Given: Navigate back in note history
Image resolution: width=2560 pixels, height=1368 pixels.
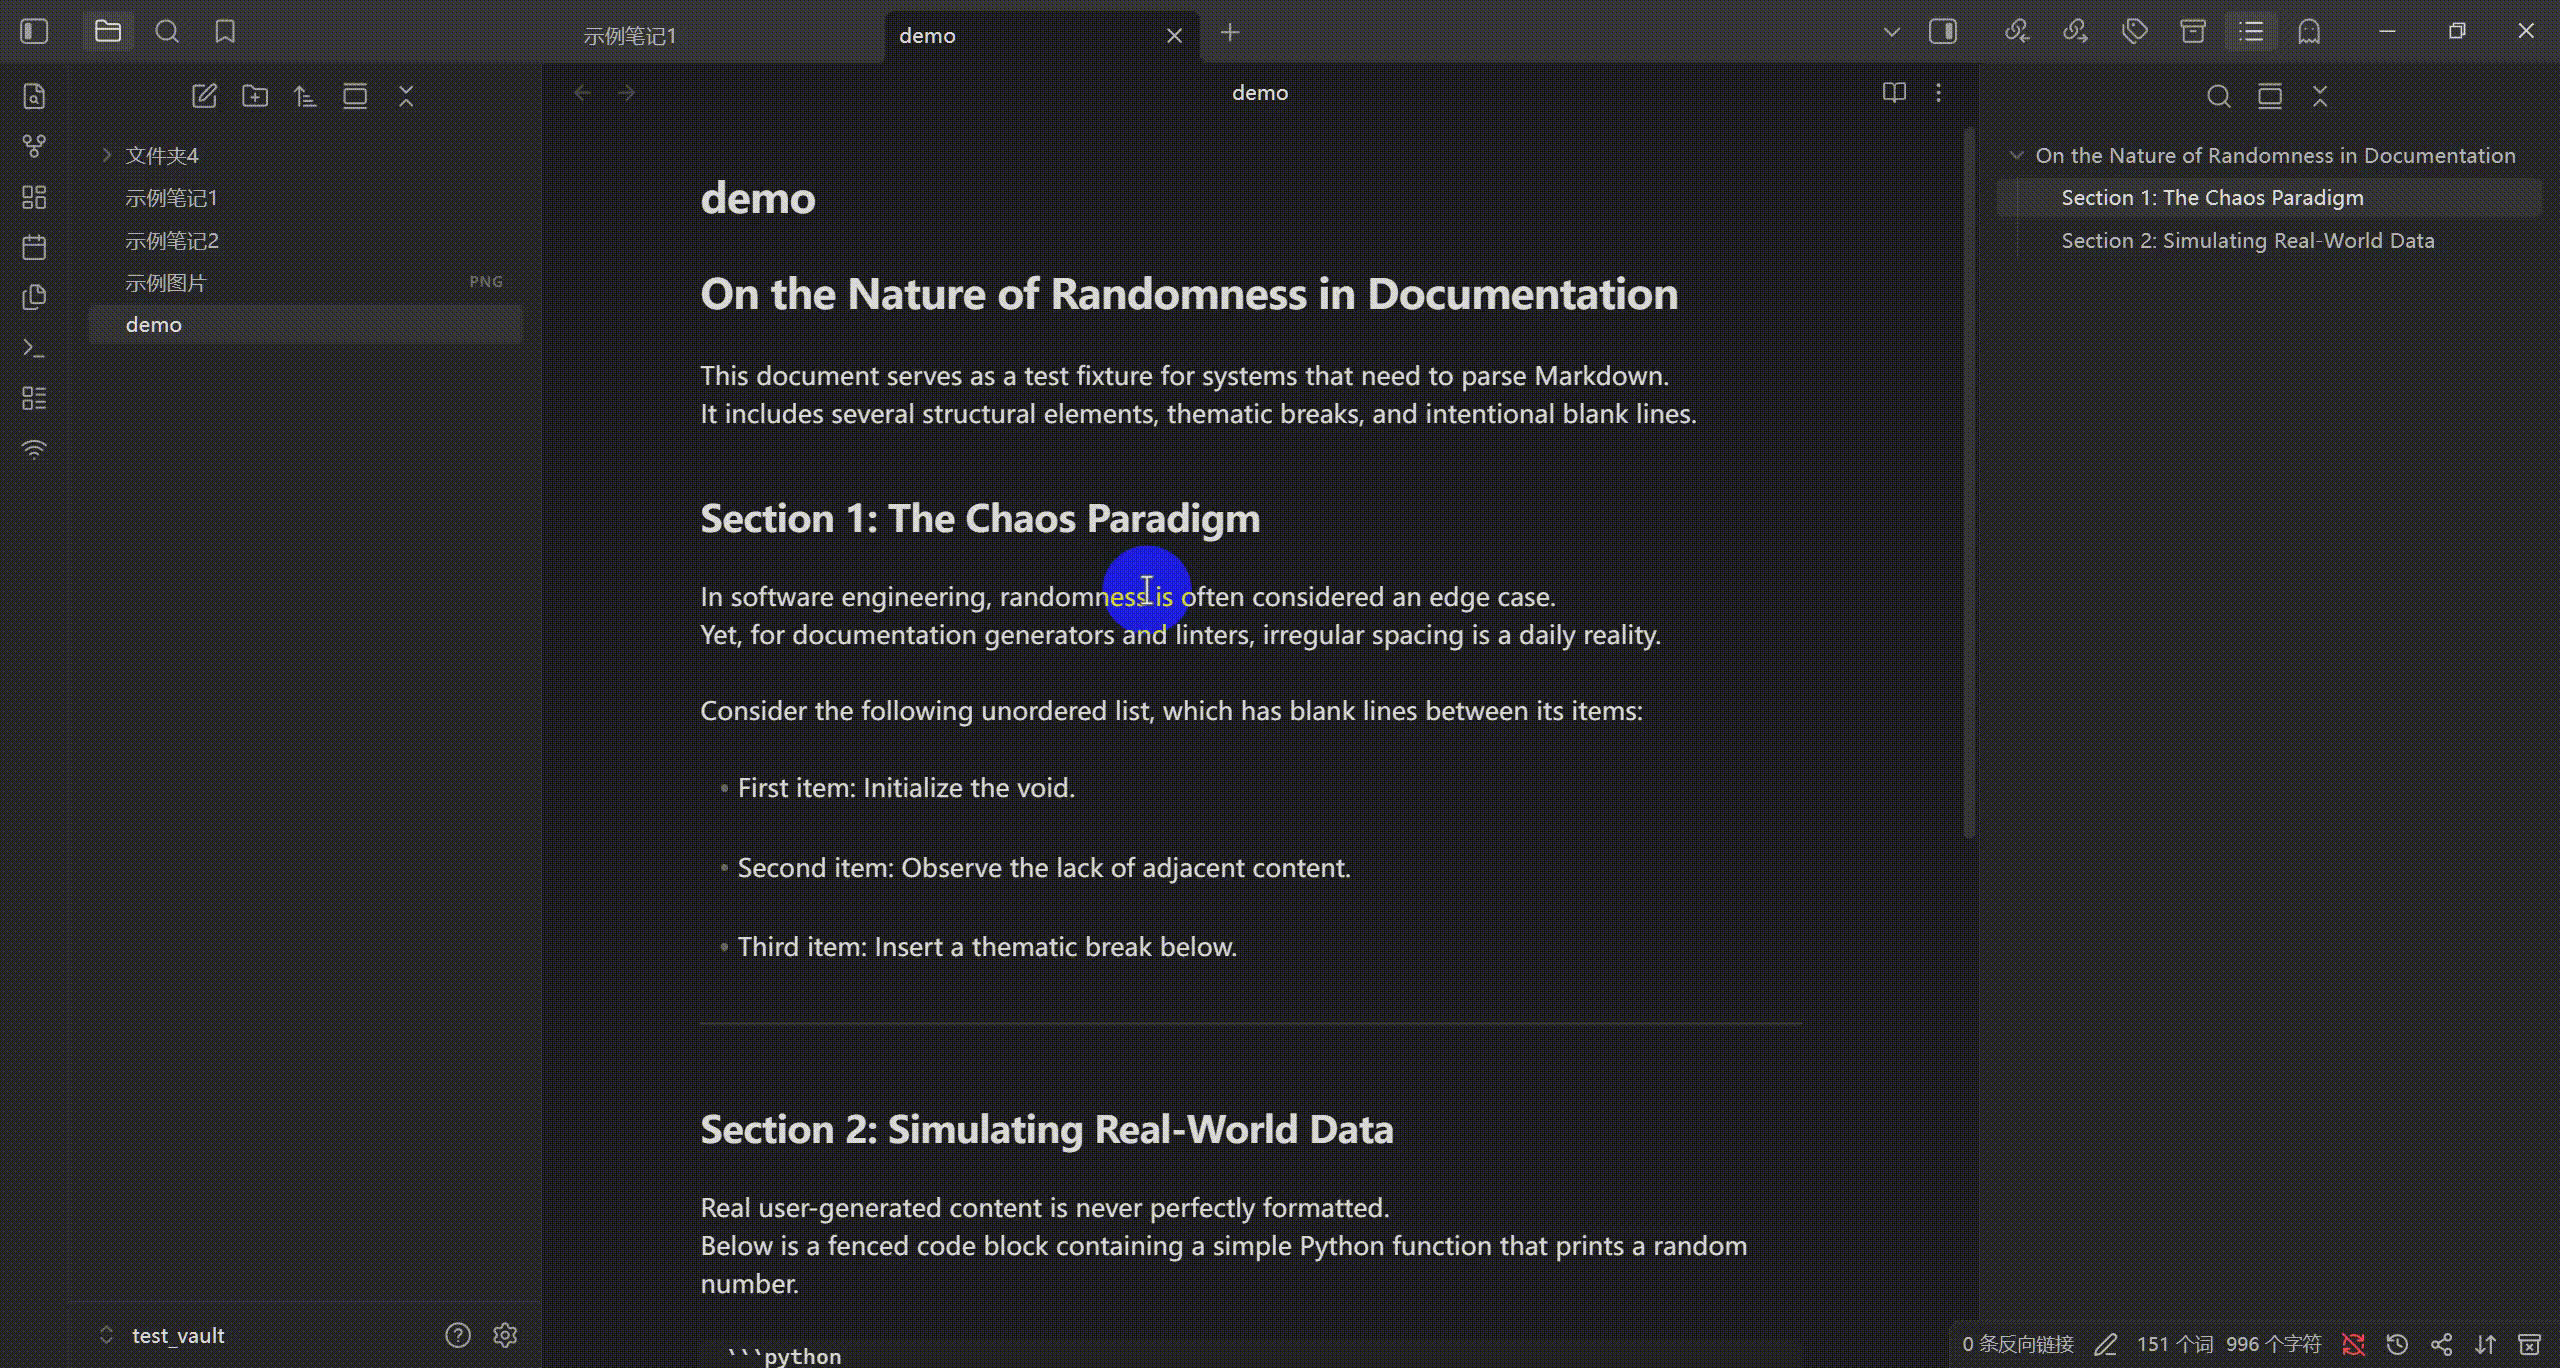Looking at the screenshot, I should point(582,93).
